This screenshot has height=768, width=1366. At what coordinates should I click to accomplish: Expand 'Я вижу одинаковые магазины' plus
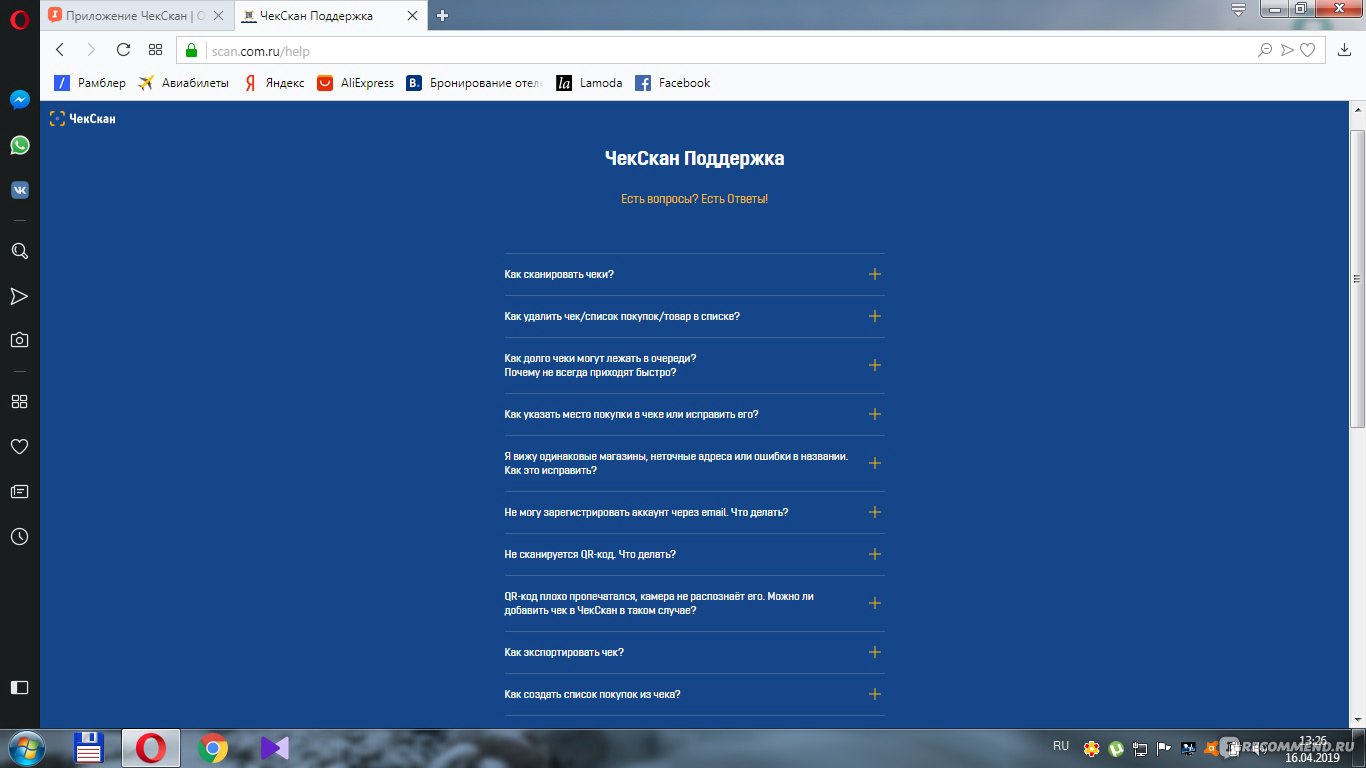click(875, 463)
